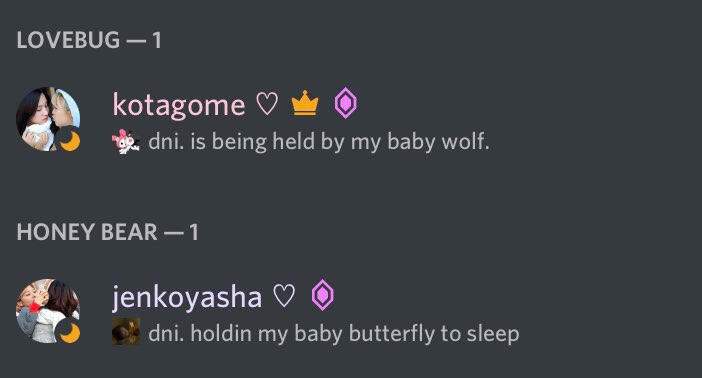Open kotagome's profile avatar

[48, 119]
